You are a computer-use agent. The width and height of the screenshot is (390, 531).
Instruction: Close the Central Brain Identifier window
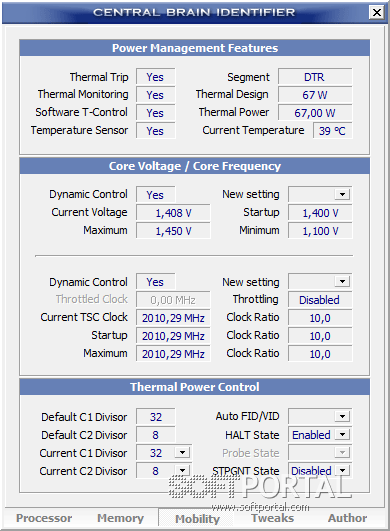point(376,13)
